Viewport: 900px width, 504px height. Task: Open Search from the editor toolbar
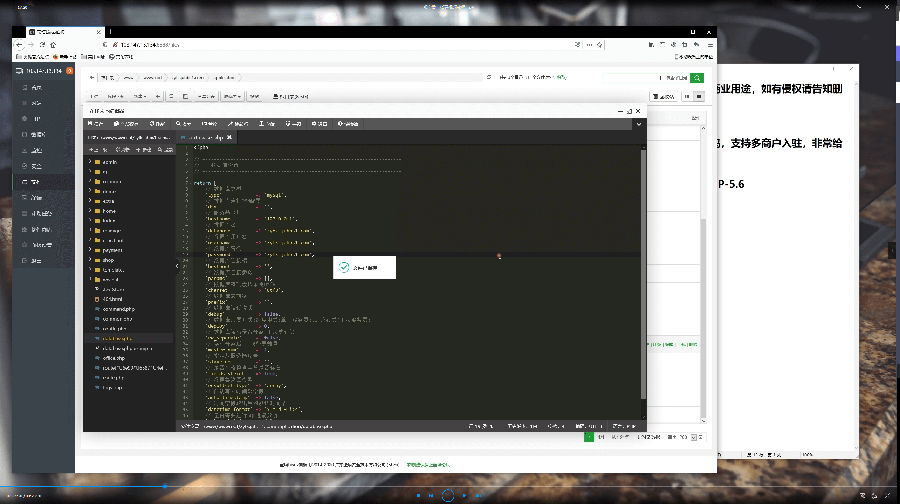point(184,124)
